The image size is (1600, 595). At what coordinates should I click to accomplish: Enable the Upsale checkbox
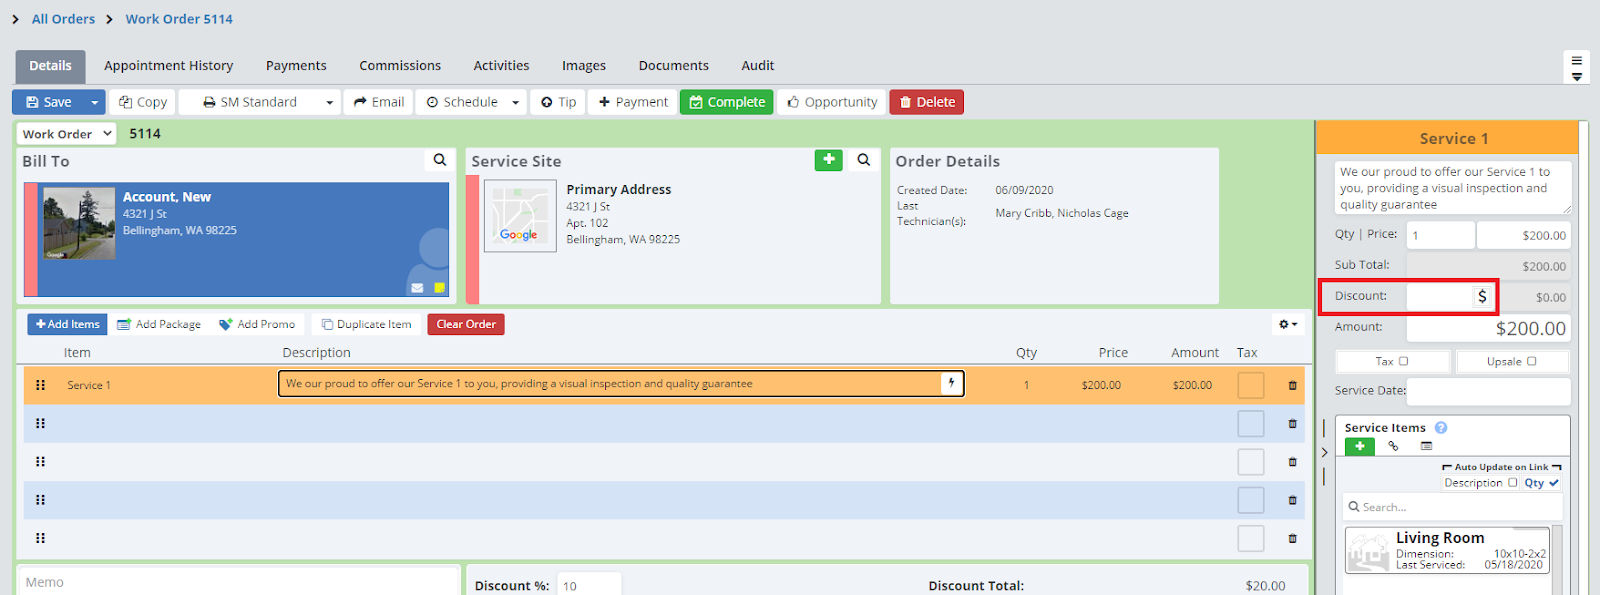point(1531,362)
